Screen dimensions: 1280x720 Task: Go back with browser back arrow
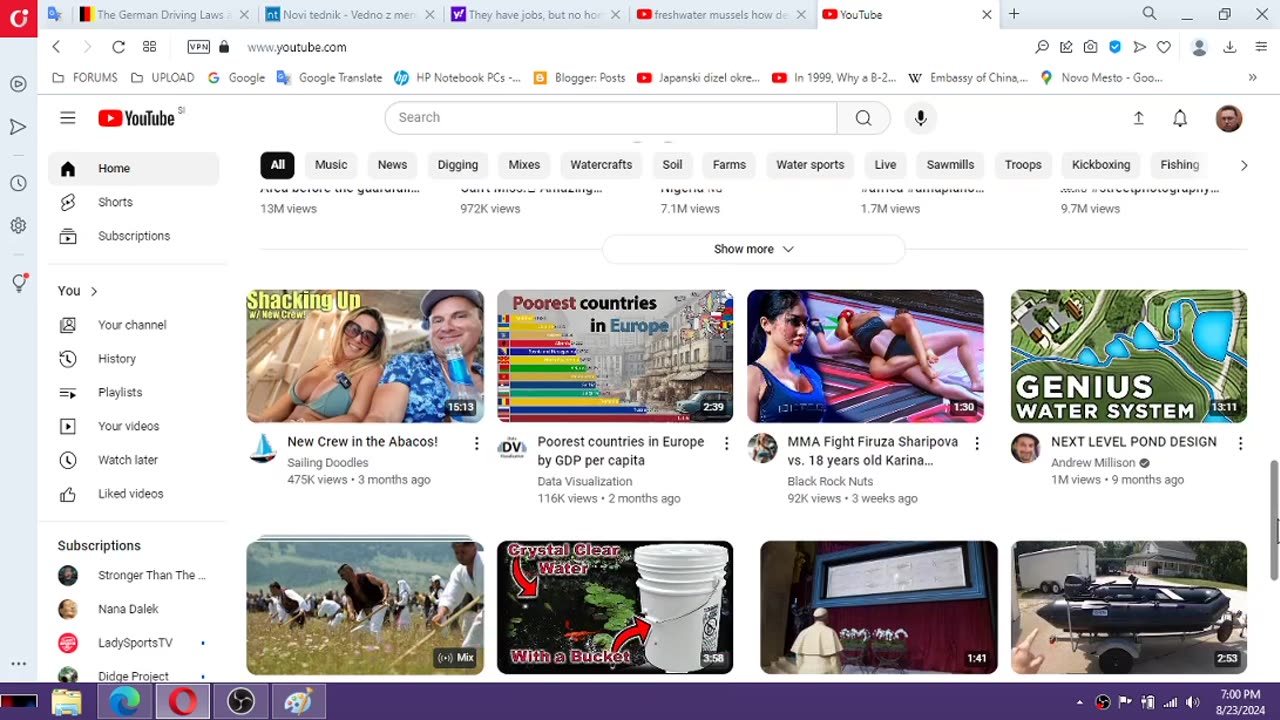[x=56, y=47]
